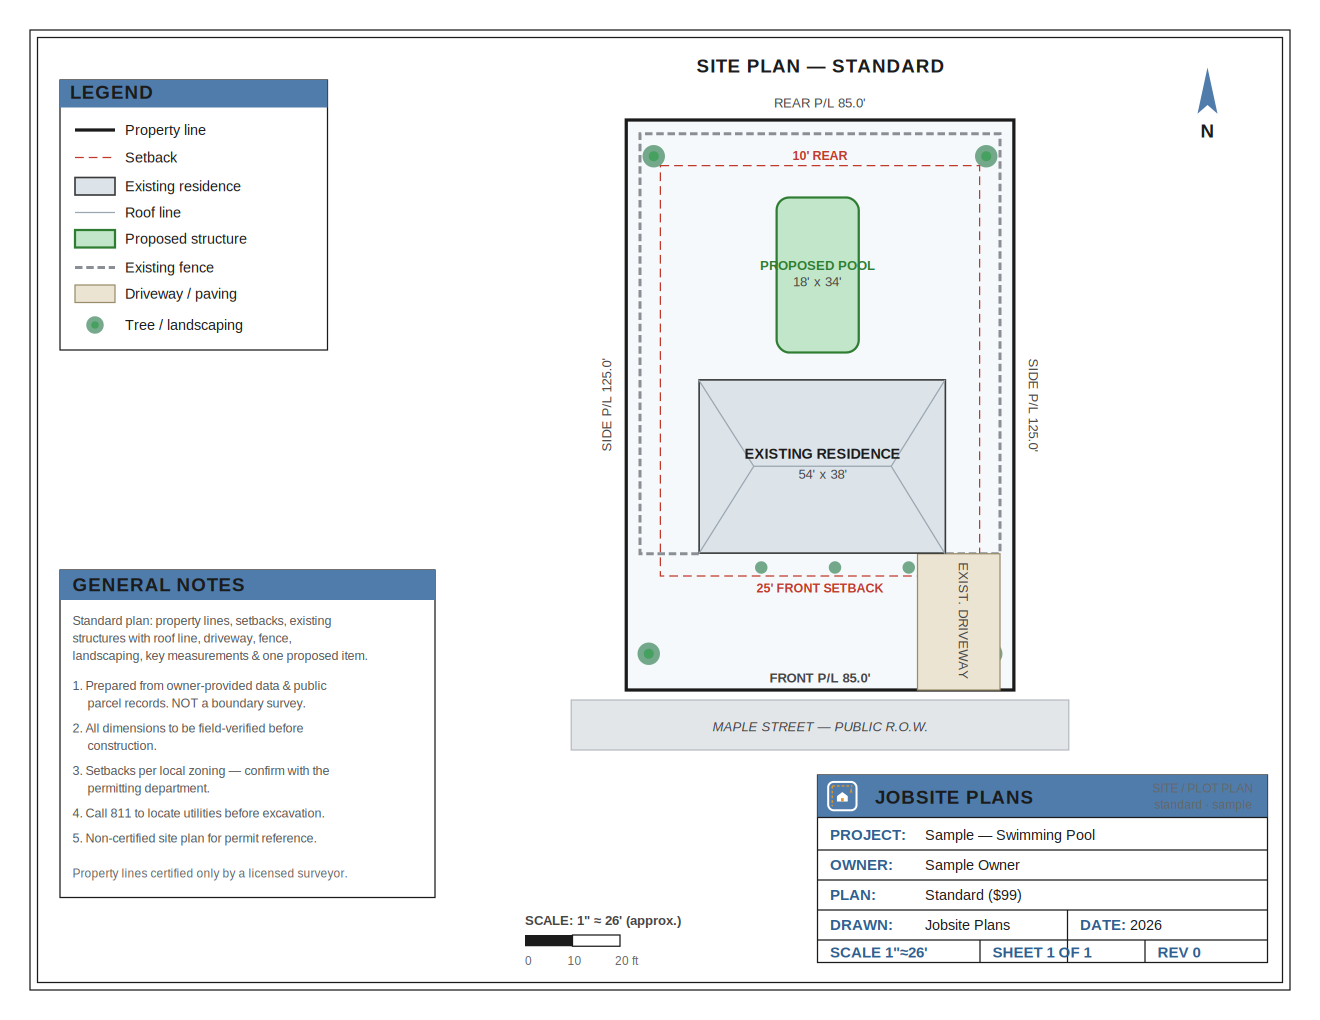
Task: Click the Tree / landscaping legend label
Action: pyautogui.click(x=184, y=325)
